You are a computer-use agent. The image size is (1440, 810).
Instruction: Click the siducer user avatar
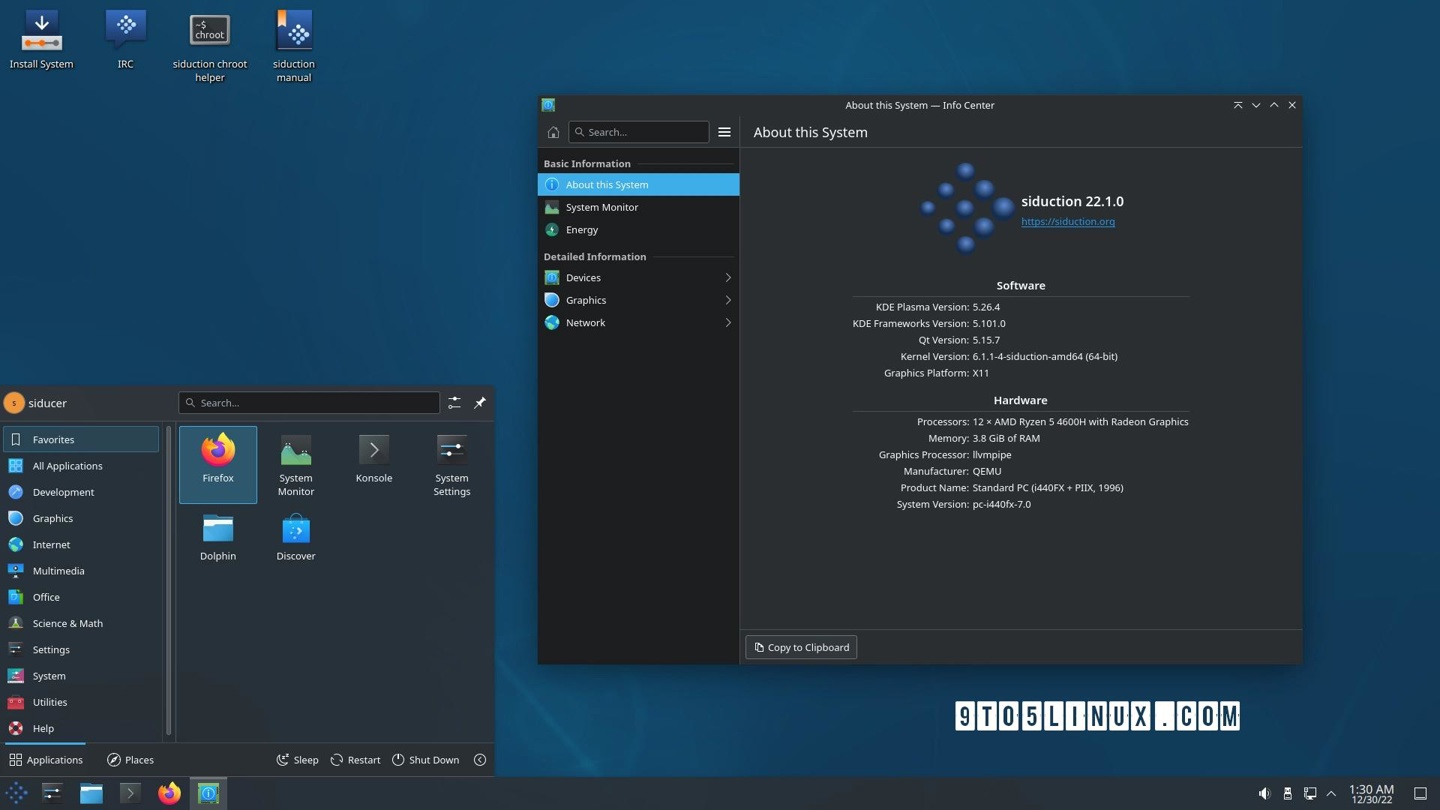pyautogui.click(x=14, y=403)
